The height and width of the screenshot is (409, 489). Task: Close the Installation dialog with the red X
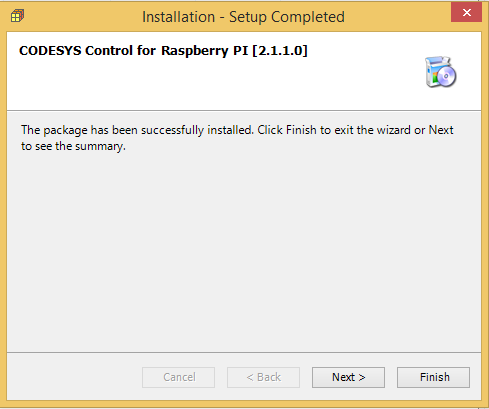tap(466, 13)
